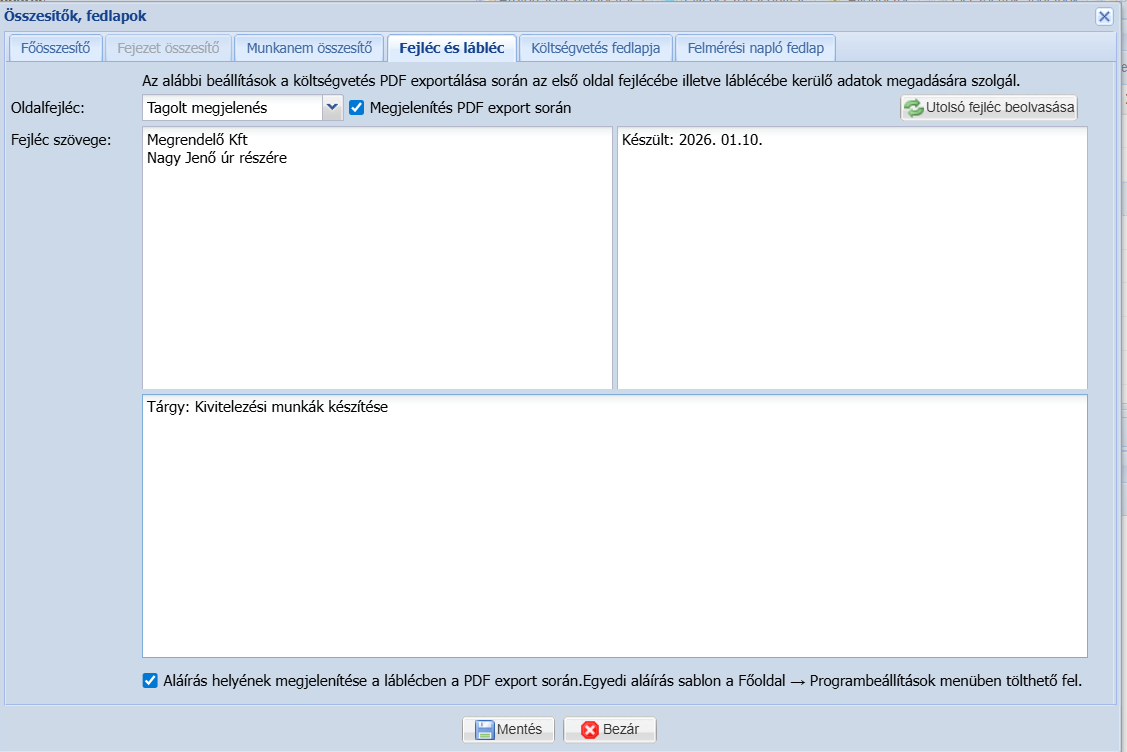Screen dimensions: 1127x752
Task: Click the 'Tagolt megjelenés' combo box field
Action: pyautogui.click(x=232, y=107)
